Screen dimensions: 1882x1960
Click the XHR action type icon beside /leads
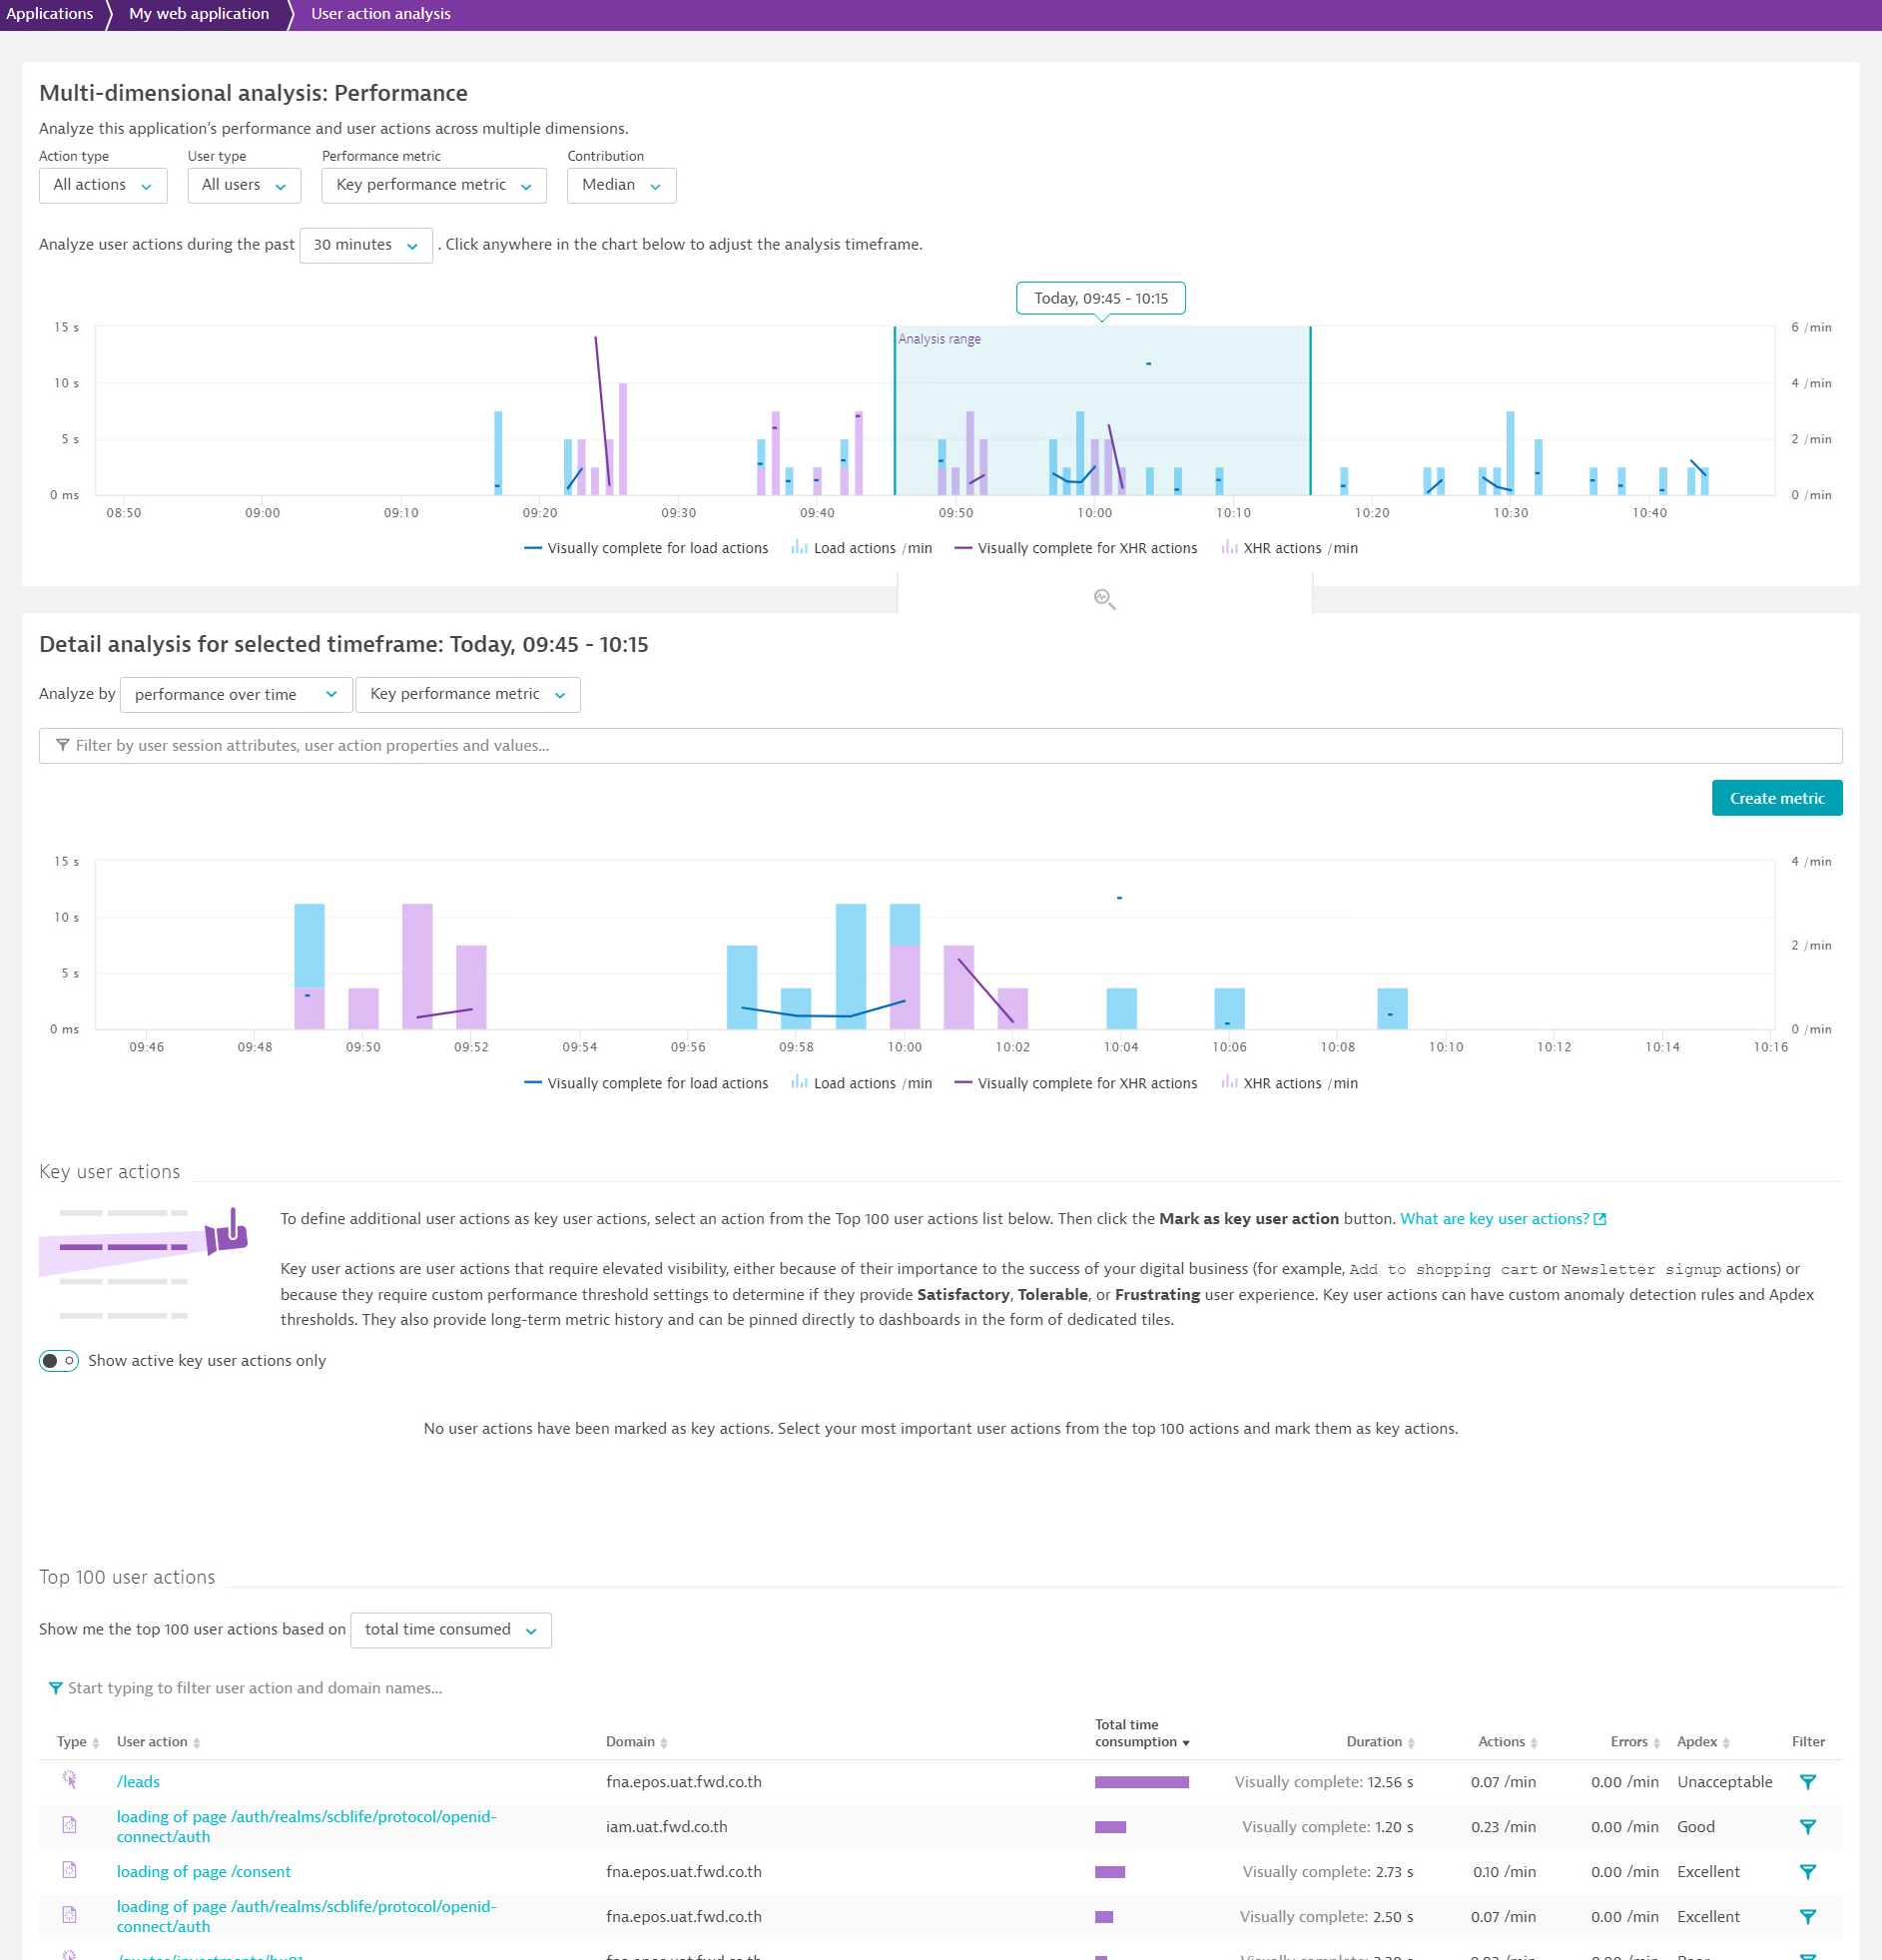coord(69,1780)
